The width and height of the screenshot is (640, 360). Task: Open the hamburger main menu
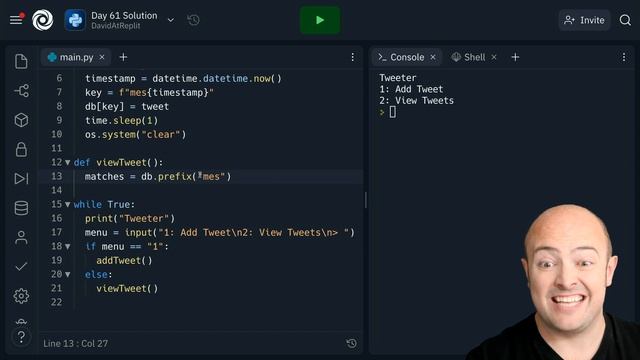pyautogui.click(x=17, y=19)
